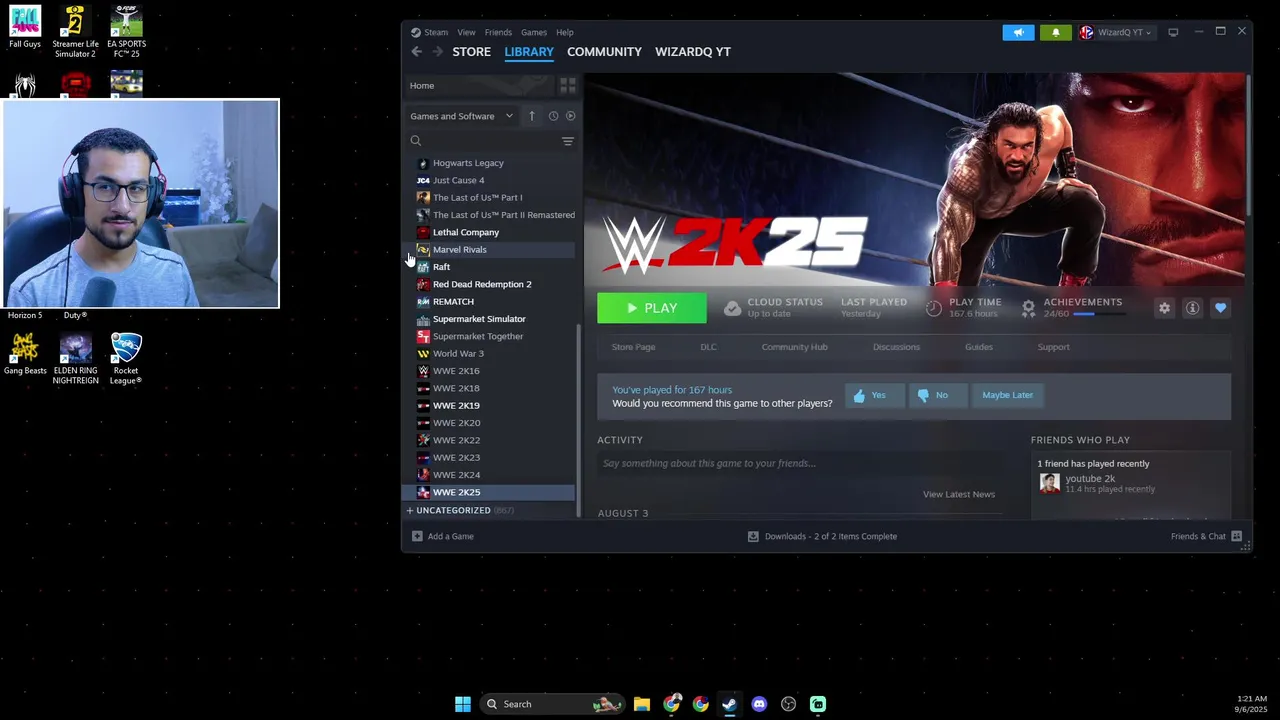
Task: Click the library search magnifier icon
Action: click(416, 141)
